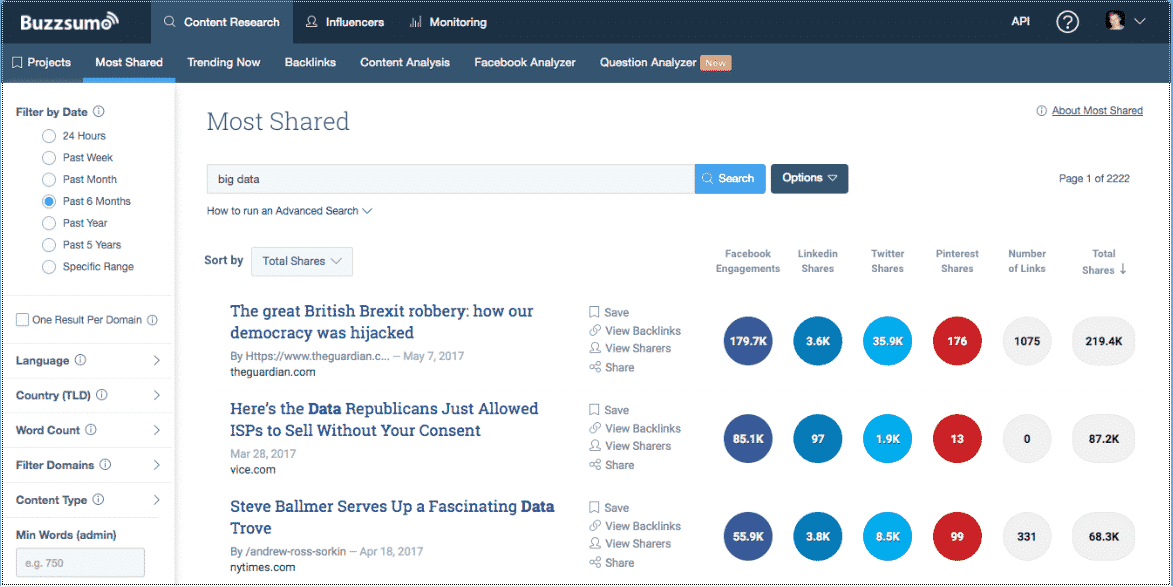Screen dimensions: 1173x587
Task: View Backlinks for the vice.com article
Action: click(x=635, y=428)
